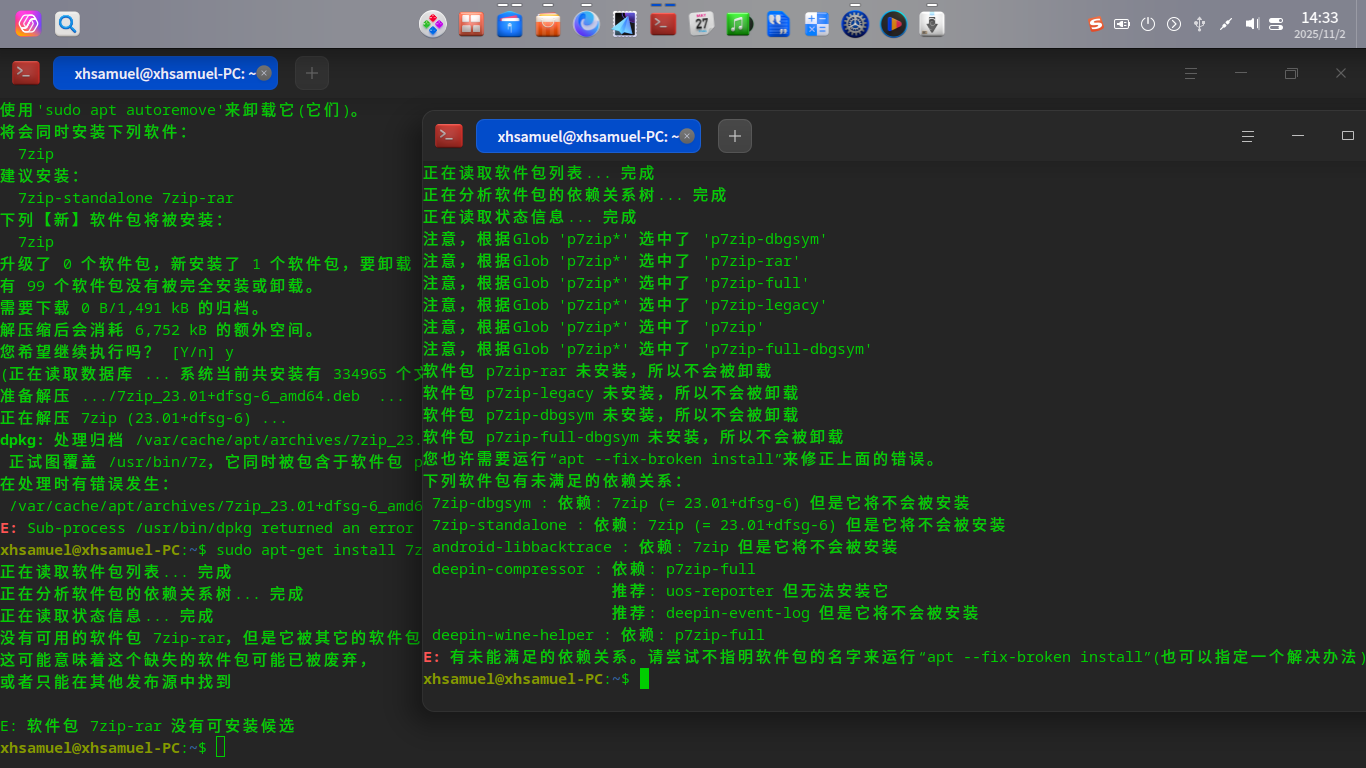
Task: Open the multitasking view dock icon
Action: tap(471, 24)
